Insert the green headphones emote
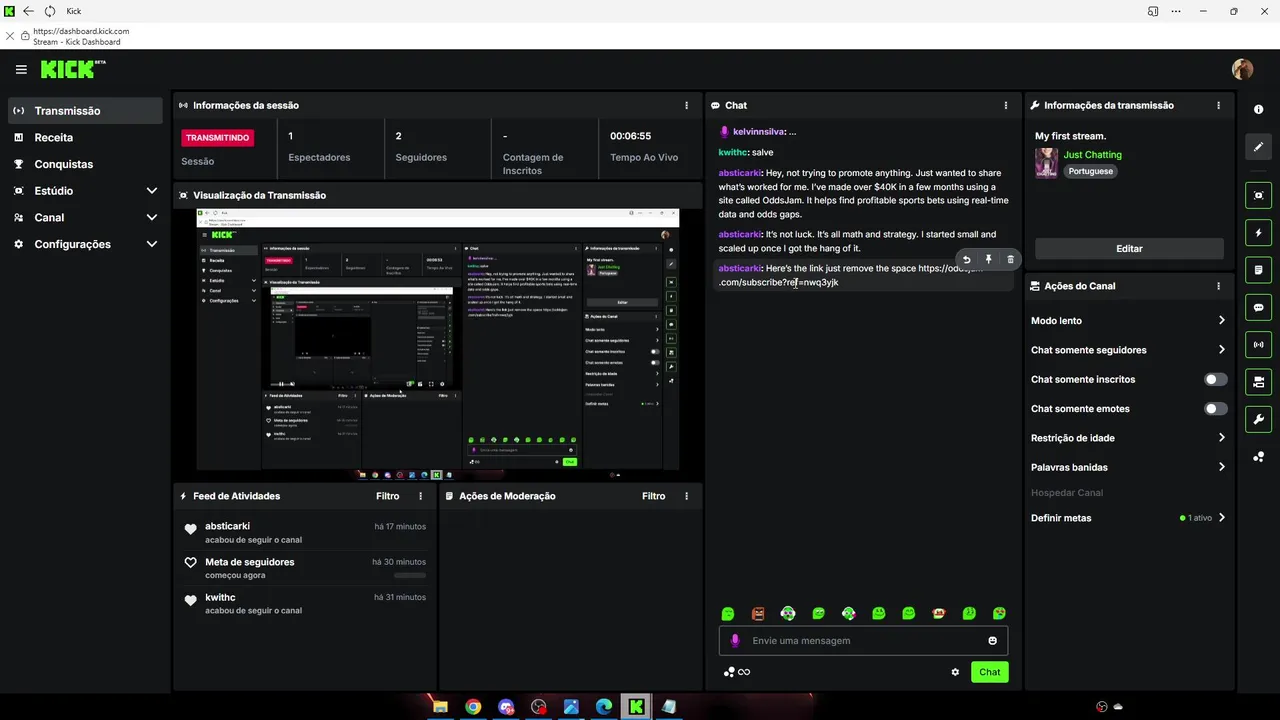Screen dimensions: 1280x720 [788, 613]
